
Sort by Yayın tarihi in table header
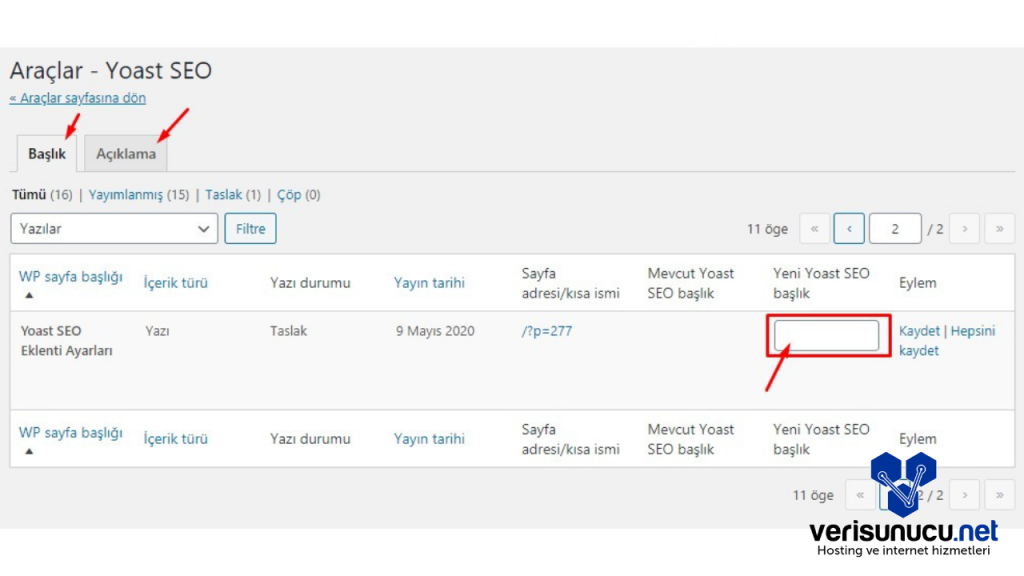tap(429, 283)
